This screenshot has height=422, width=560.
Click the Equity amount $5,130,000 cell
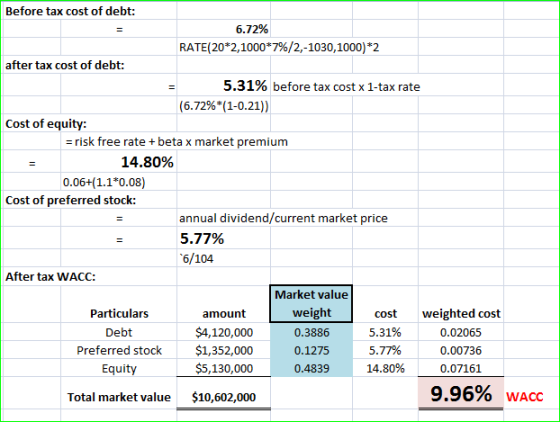pyautogui.click(x=224, y=368)
